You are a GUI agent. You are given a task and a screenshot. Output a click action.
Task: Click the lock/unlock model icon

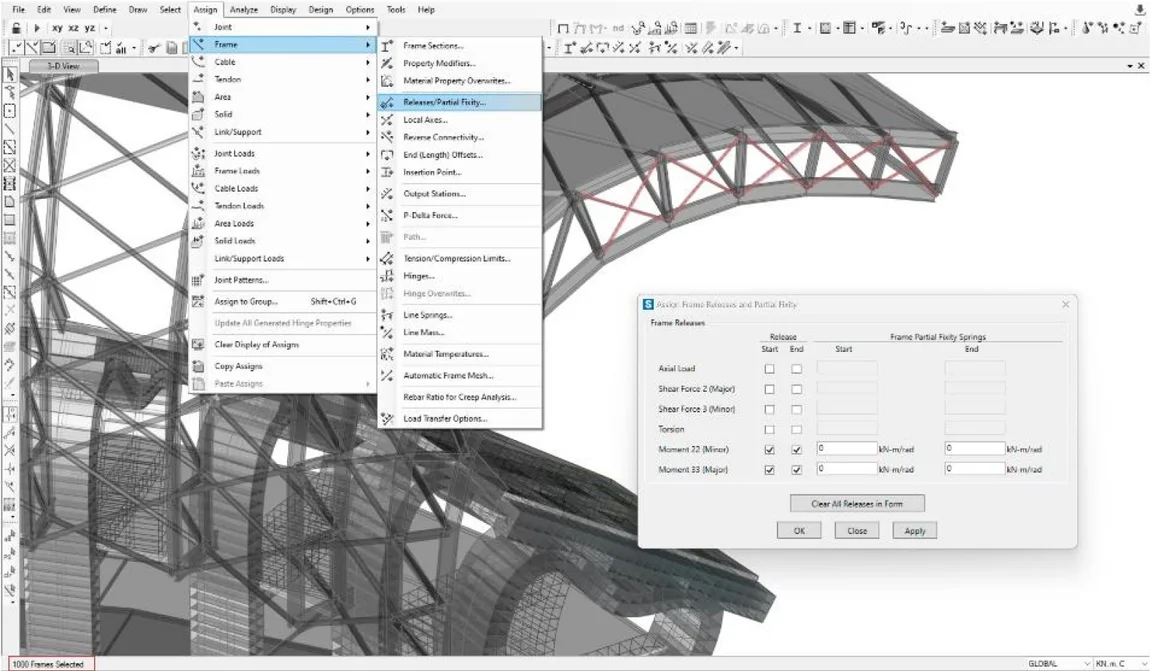point(15,28)
